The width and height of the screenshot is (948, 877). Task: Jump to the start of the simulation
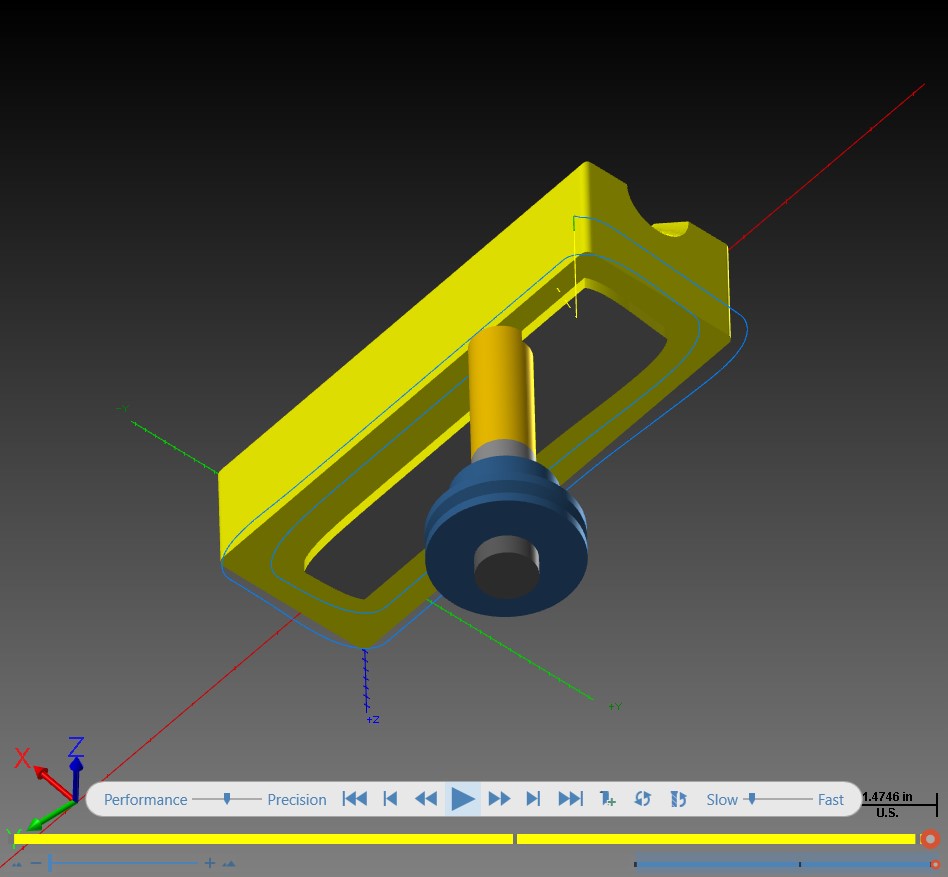tap(354, 799)
